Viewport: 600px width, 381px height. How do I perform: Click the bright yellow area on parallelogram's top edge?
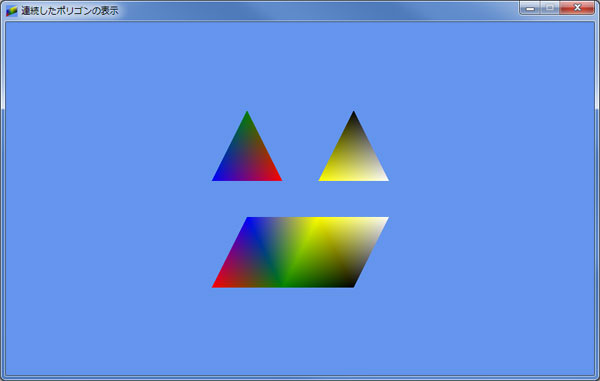(x=318, y=221)
